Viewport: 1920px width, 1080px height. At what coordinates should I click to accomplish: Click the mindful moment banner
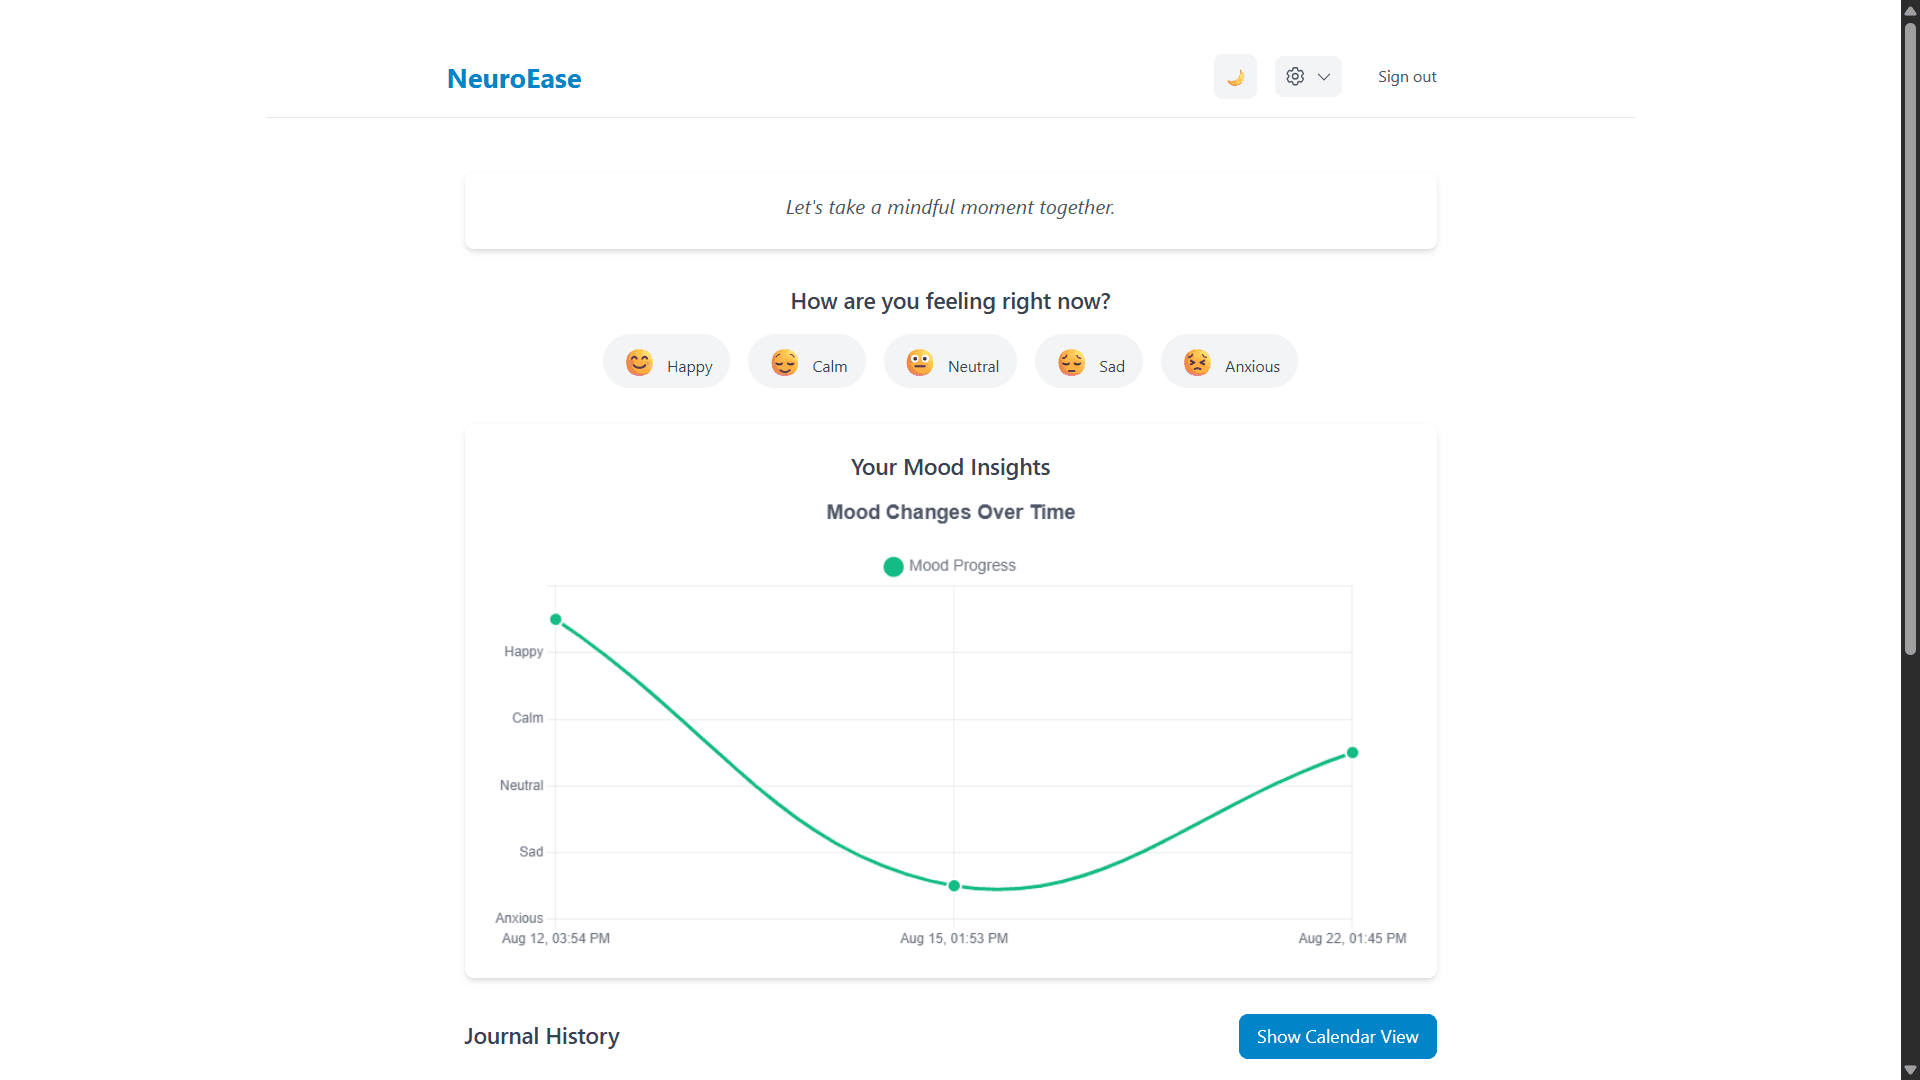pos(950,208)
